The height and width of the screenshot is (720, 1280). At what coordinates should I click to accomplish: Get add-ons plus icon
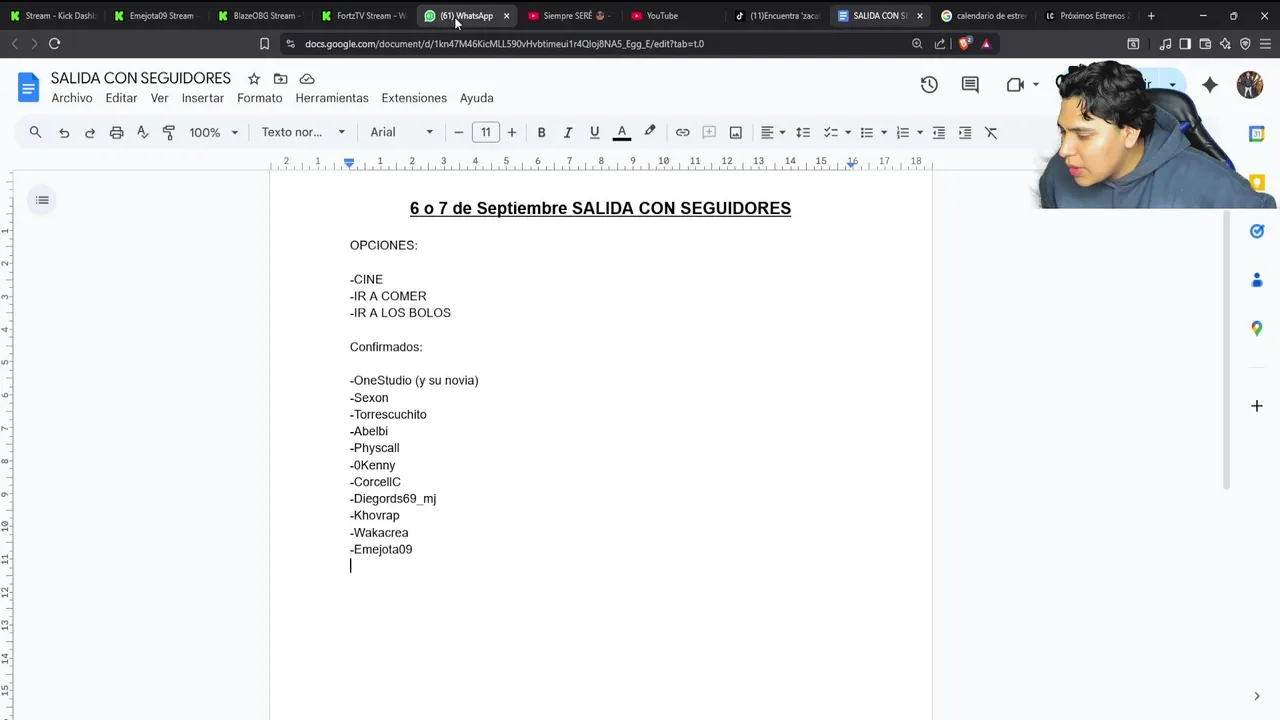pyautogui.click(x=1257, y=406)
